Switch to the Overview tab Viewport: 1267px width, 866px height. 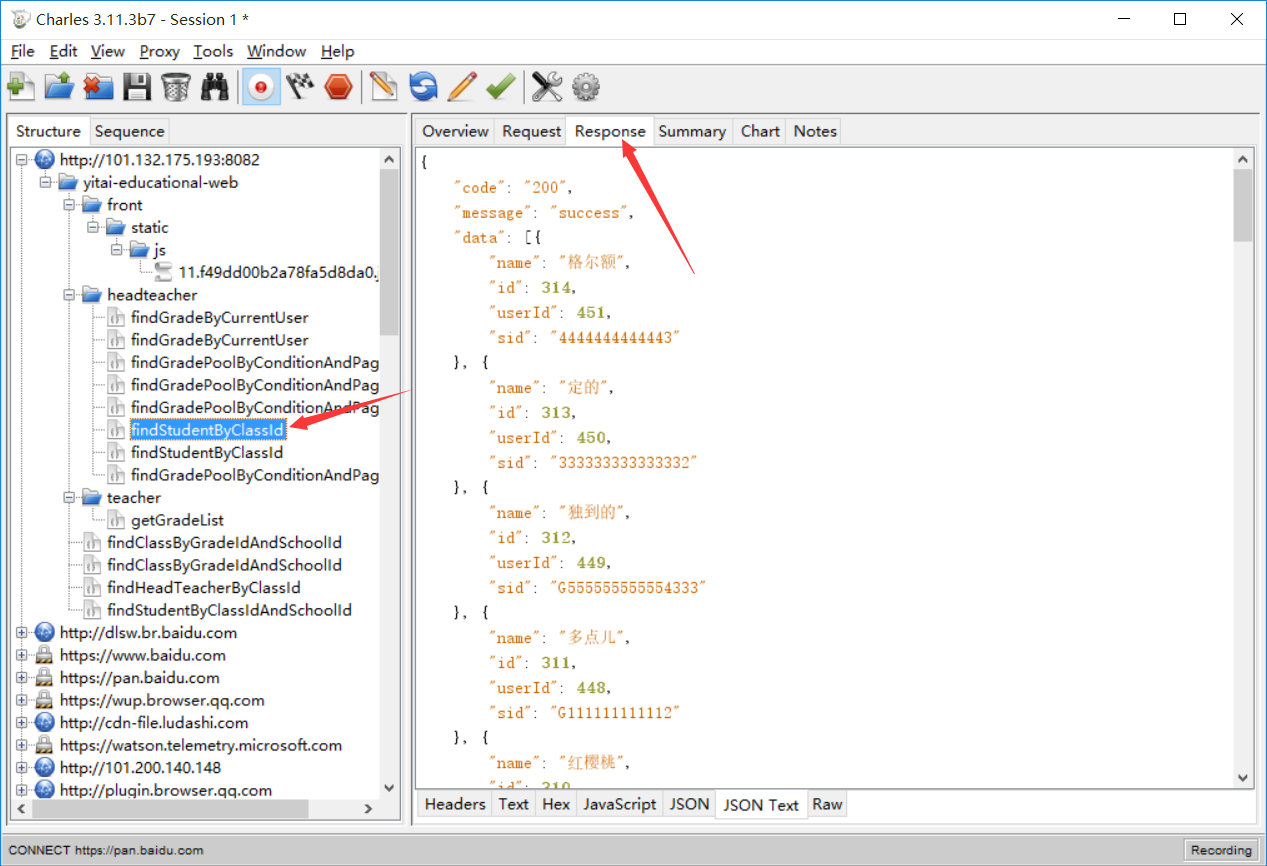click(455, 131)
